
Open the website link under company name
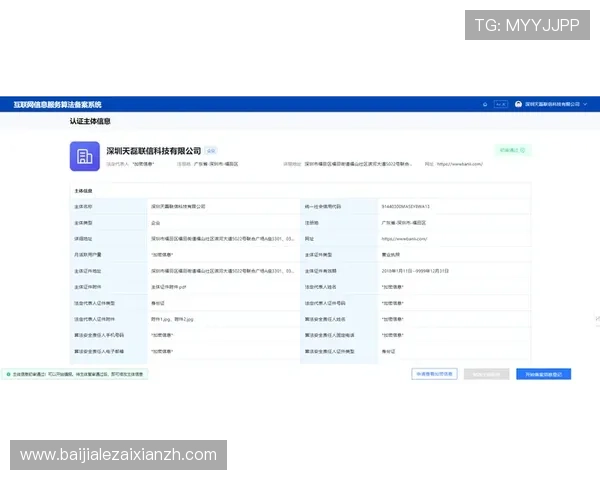460,164
